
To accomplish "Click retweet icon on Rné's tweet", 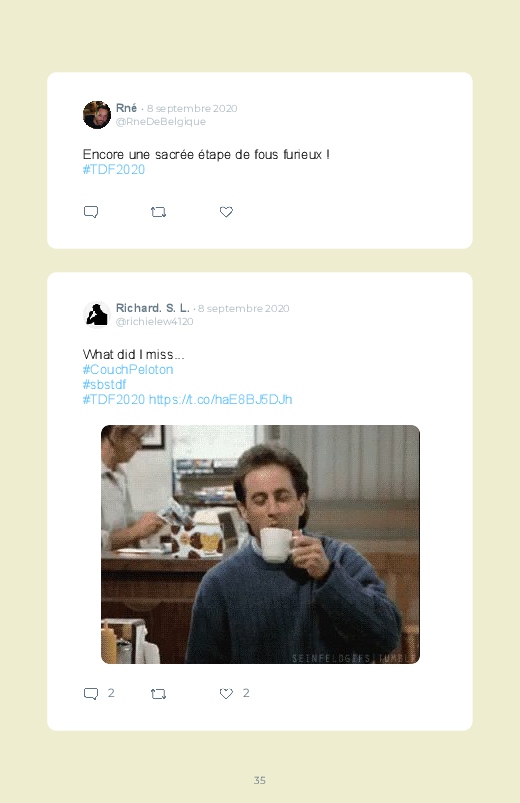I will [x=158, y=212].
